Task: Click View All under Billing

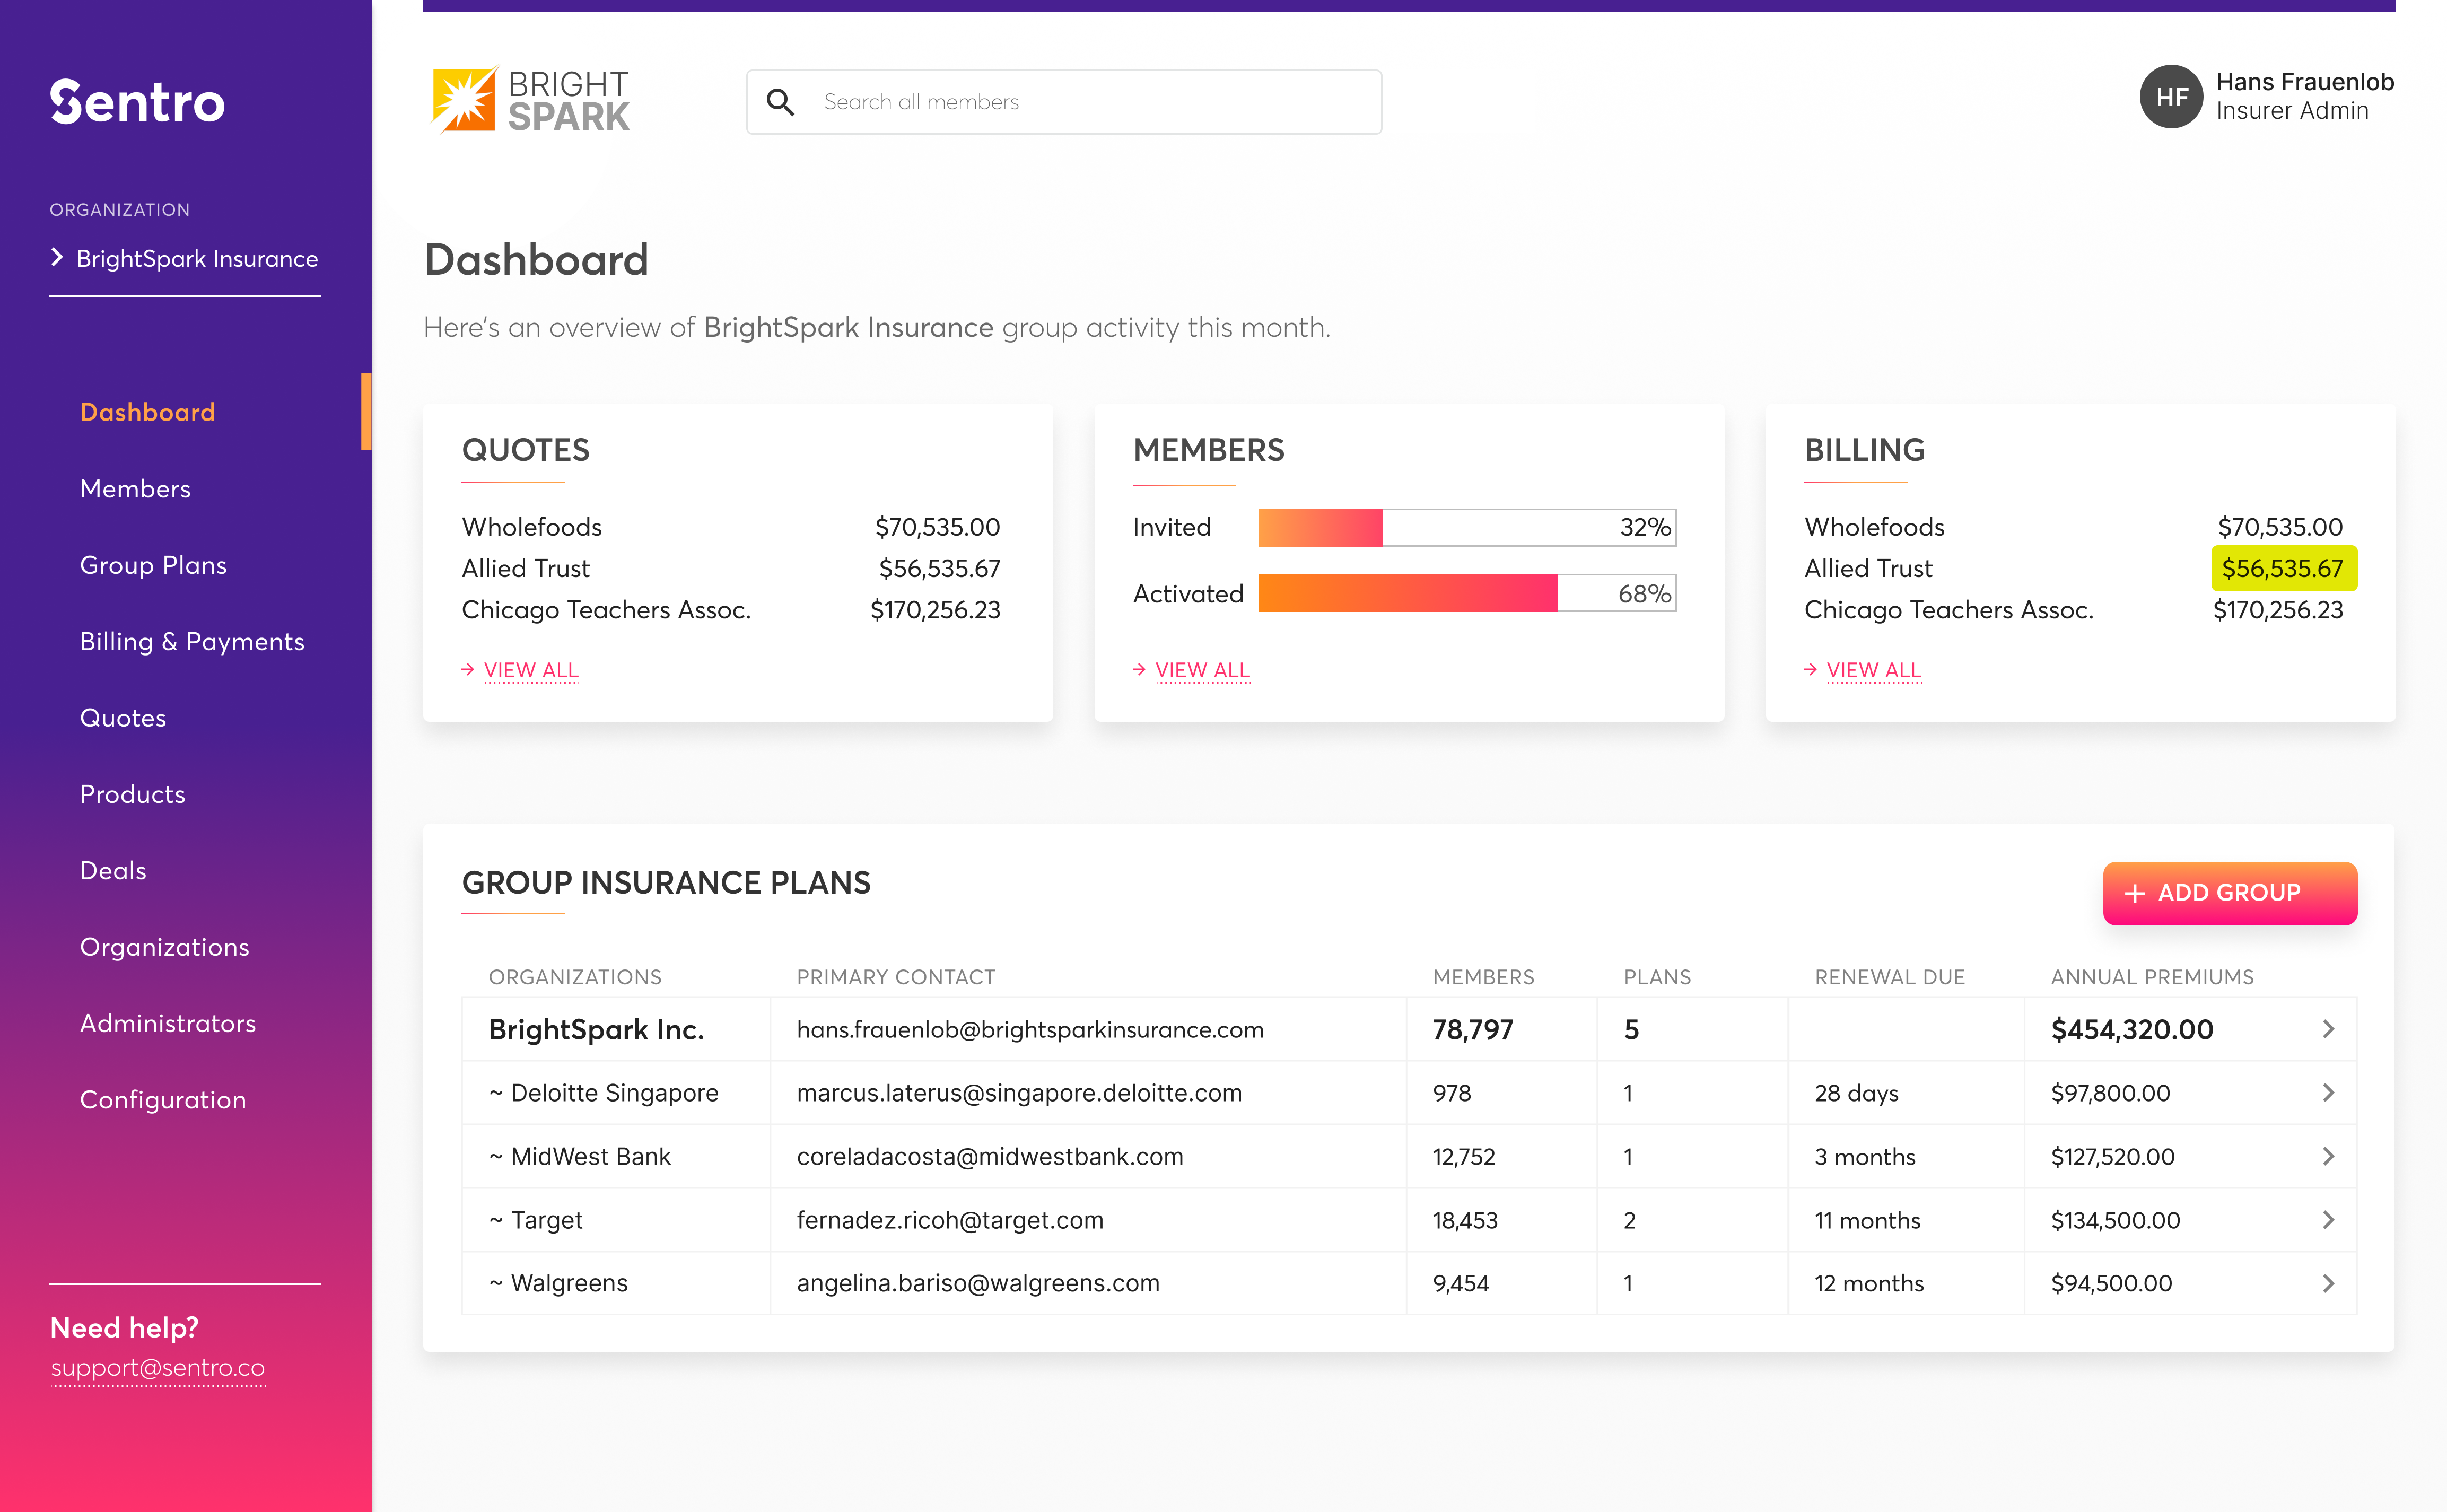Action: point(1873,670)
